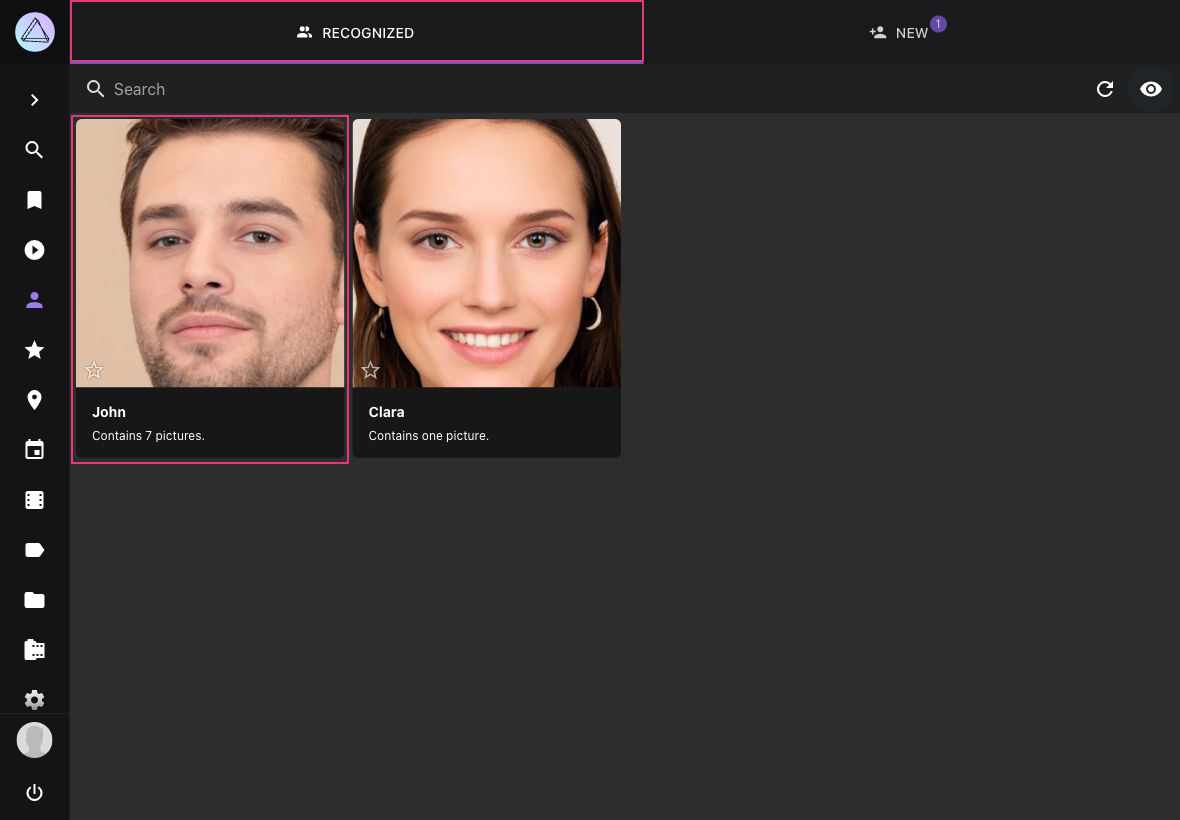Open the Settings gear in sidebar
The image size is (1180, 820).
(35, 700)
